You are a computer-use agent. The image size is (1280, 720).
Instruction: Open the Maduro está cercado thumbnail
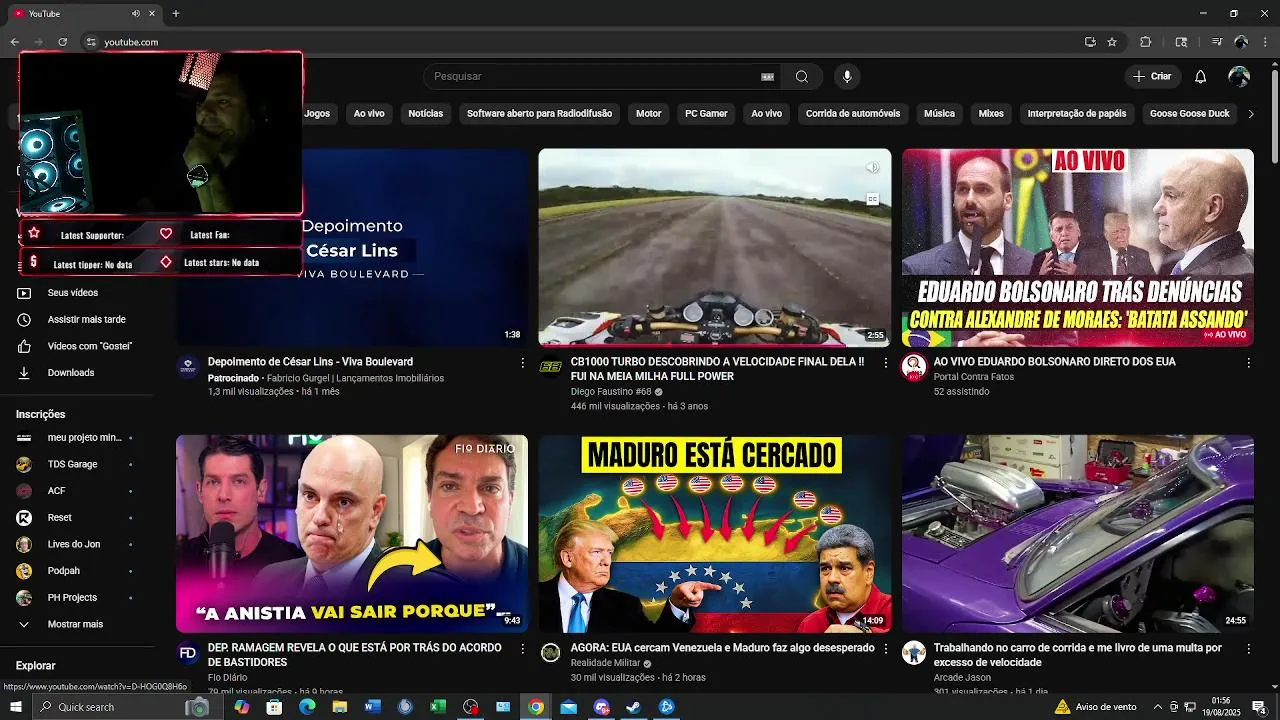point(714,533)
